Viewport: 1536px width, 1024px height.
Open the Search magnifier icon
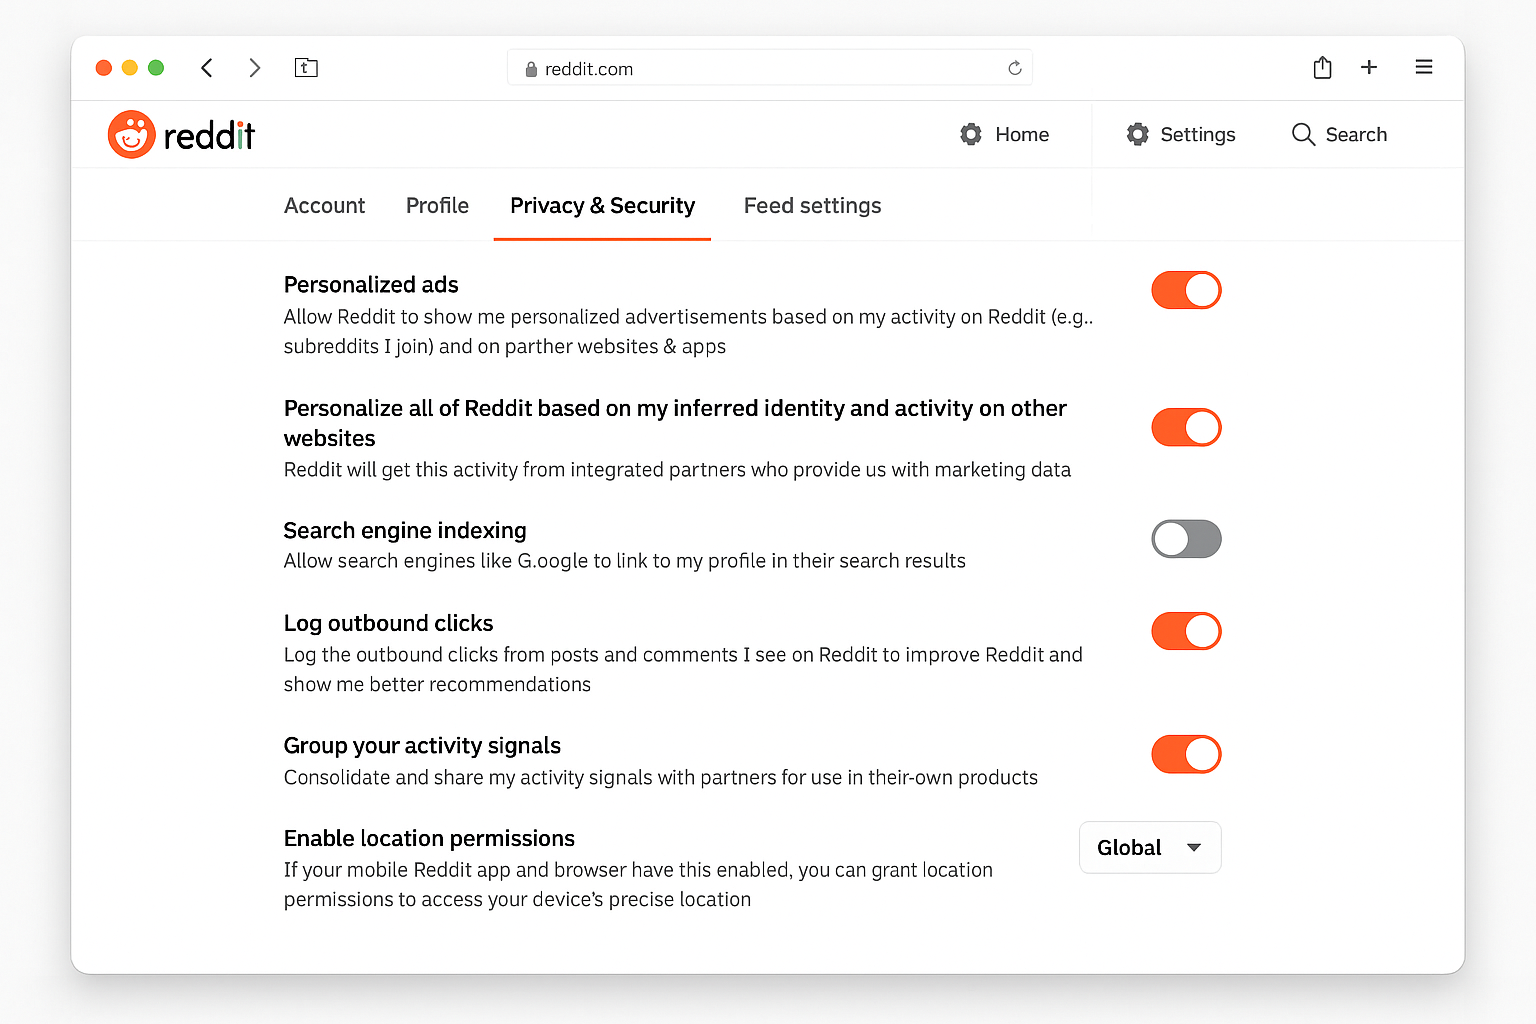pos(1303,134)
